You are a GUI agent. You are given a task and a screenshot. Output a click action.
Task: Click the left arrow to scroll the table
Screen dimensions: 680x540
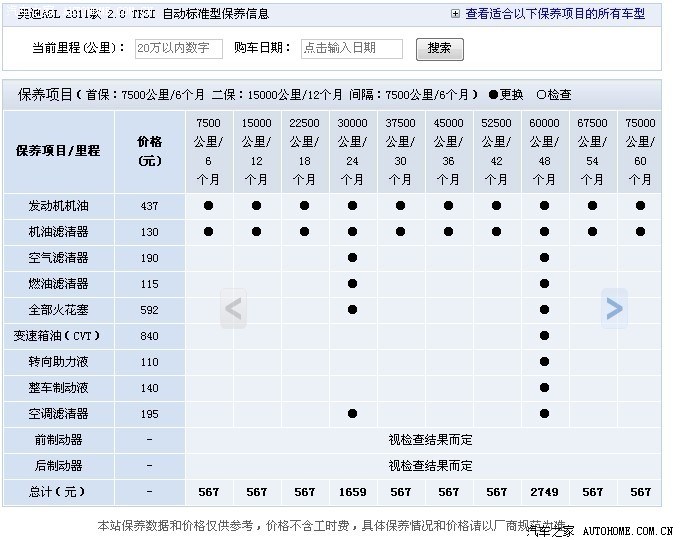pos(233,308)
